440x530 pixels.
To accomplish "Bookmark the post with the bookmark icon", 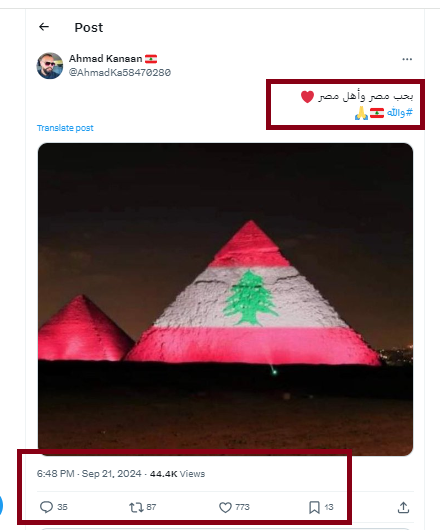I will coord(314,507).
